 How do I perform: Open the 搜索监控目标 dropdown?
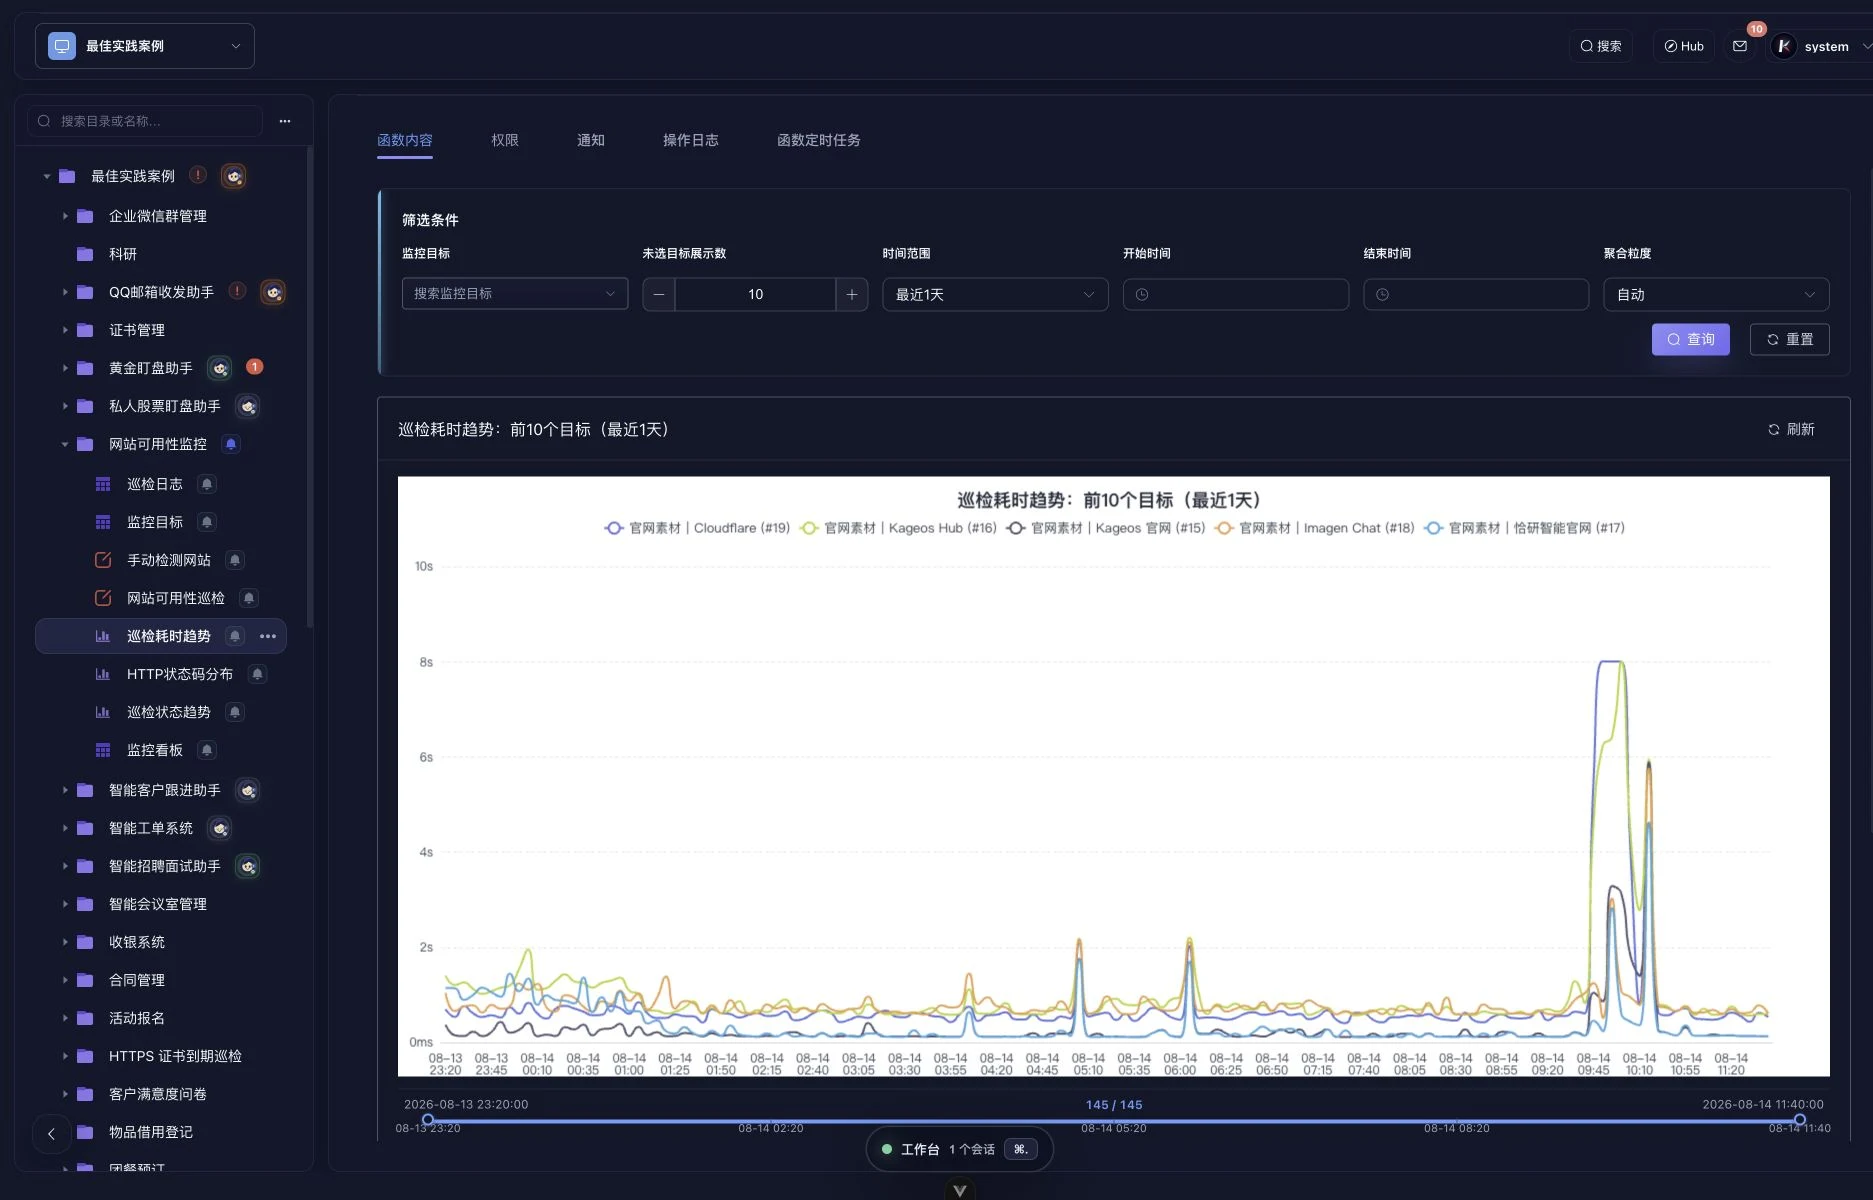click(x=515, y=294)
